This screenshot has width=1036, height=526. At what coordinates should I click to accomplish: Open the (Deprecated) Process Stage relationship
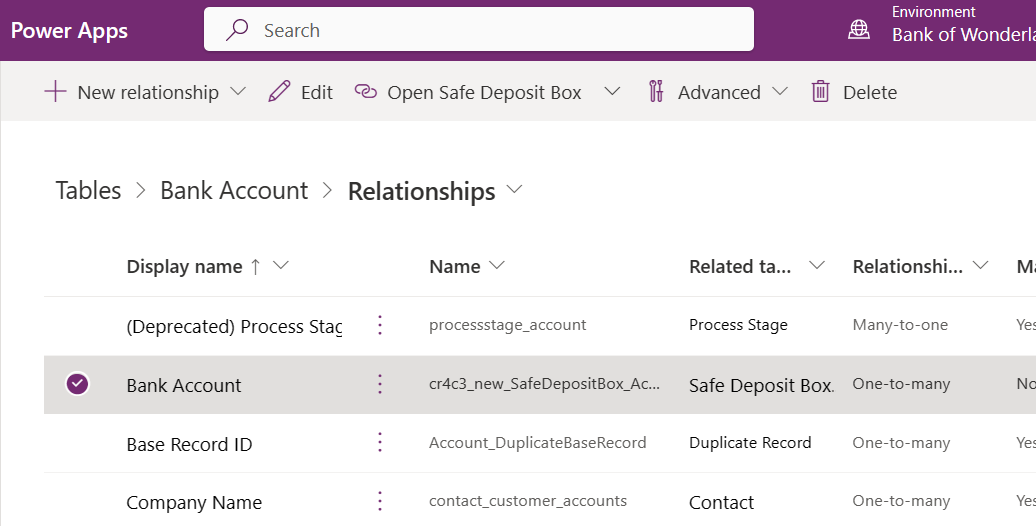(234, 326)
